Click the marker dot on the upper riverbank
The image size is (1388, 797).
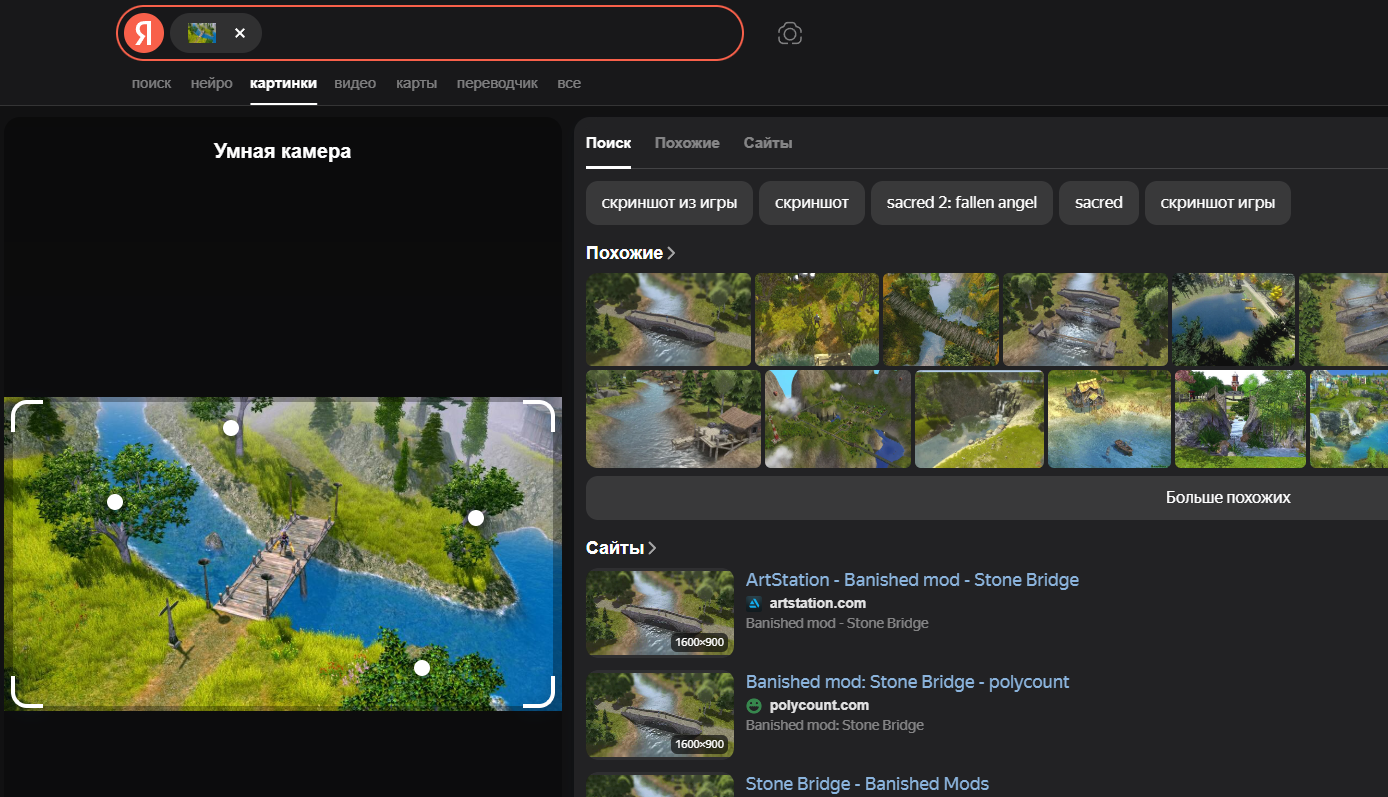[x=231, y=428]
